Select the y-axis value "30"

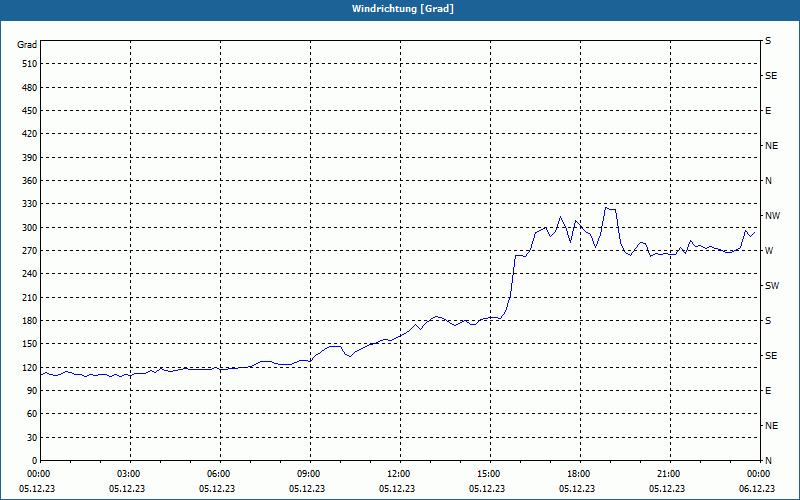[32, 437]
